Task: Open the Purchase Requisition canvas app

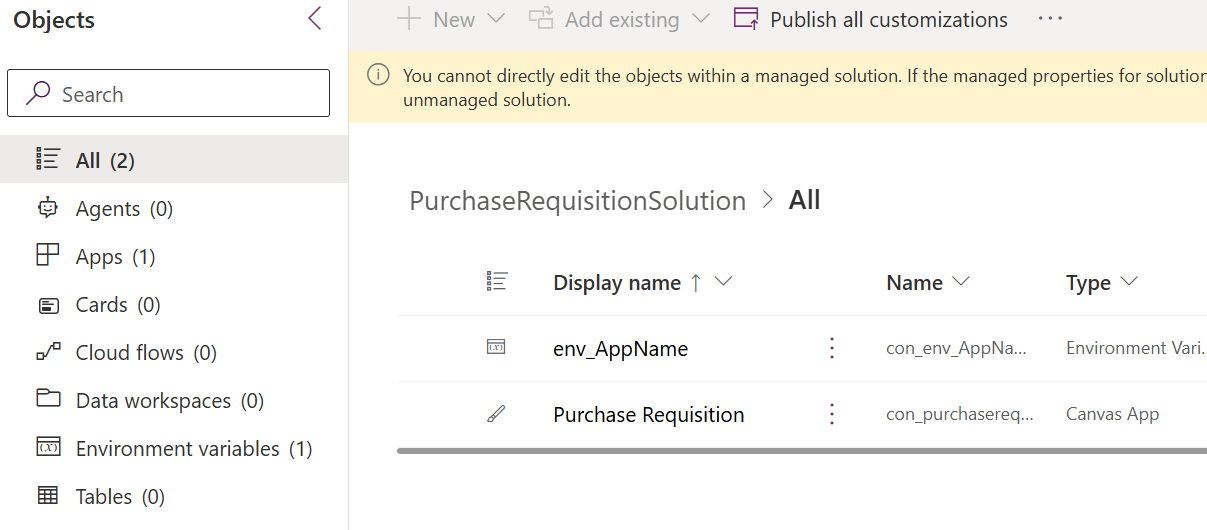Action: pos(648,414)
